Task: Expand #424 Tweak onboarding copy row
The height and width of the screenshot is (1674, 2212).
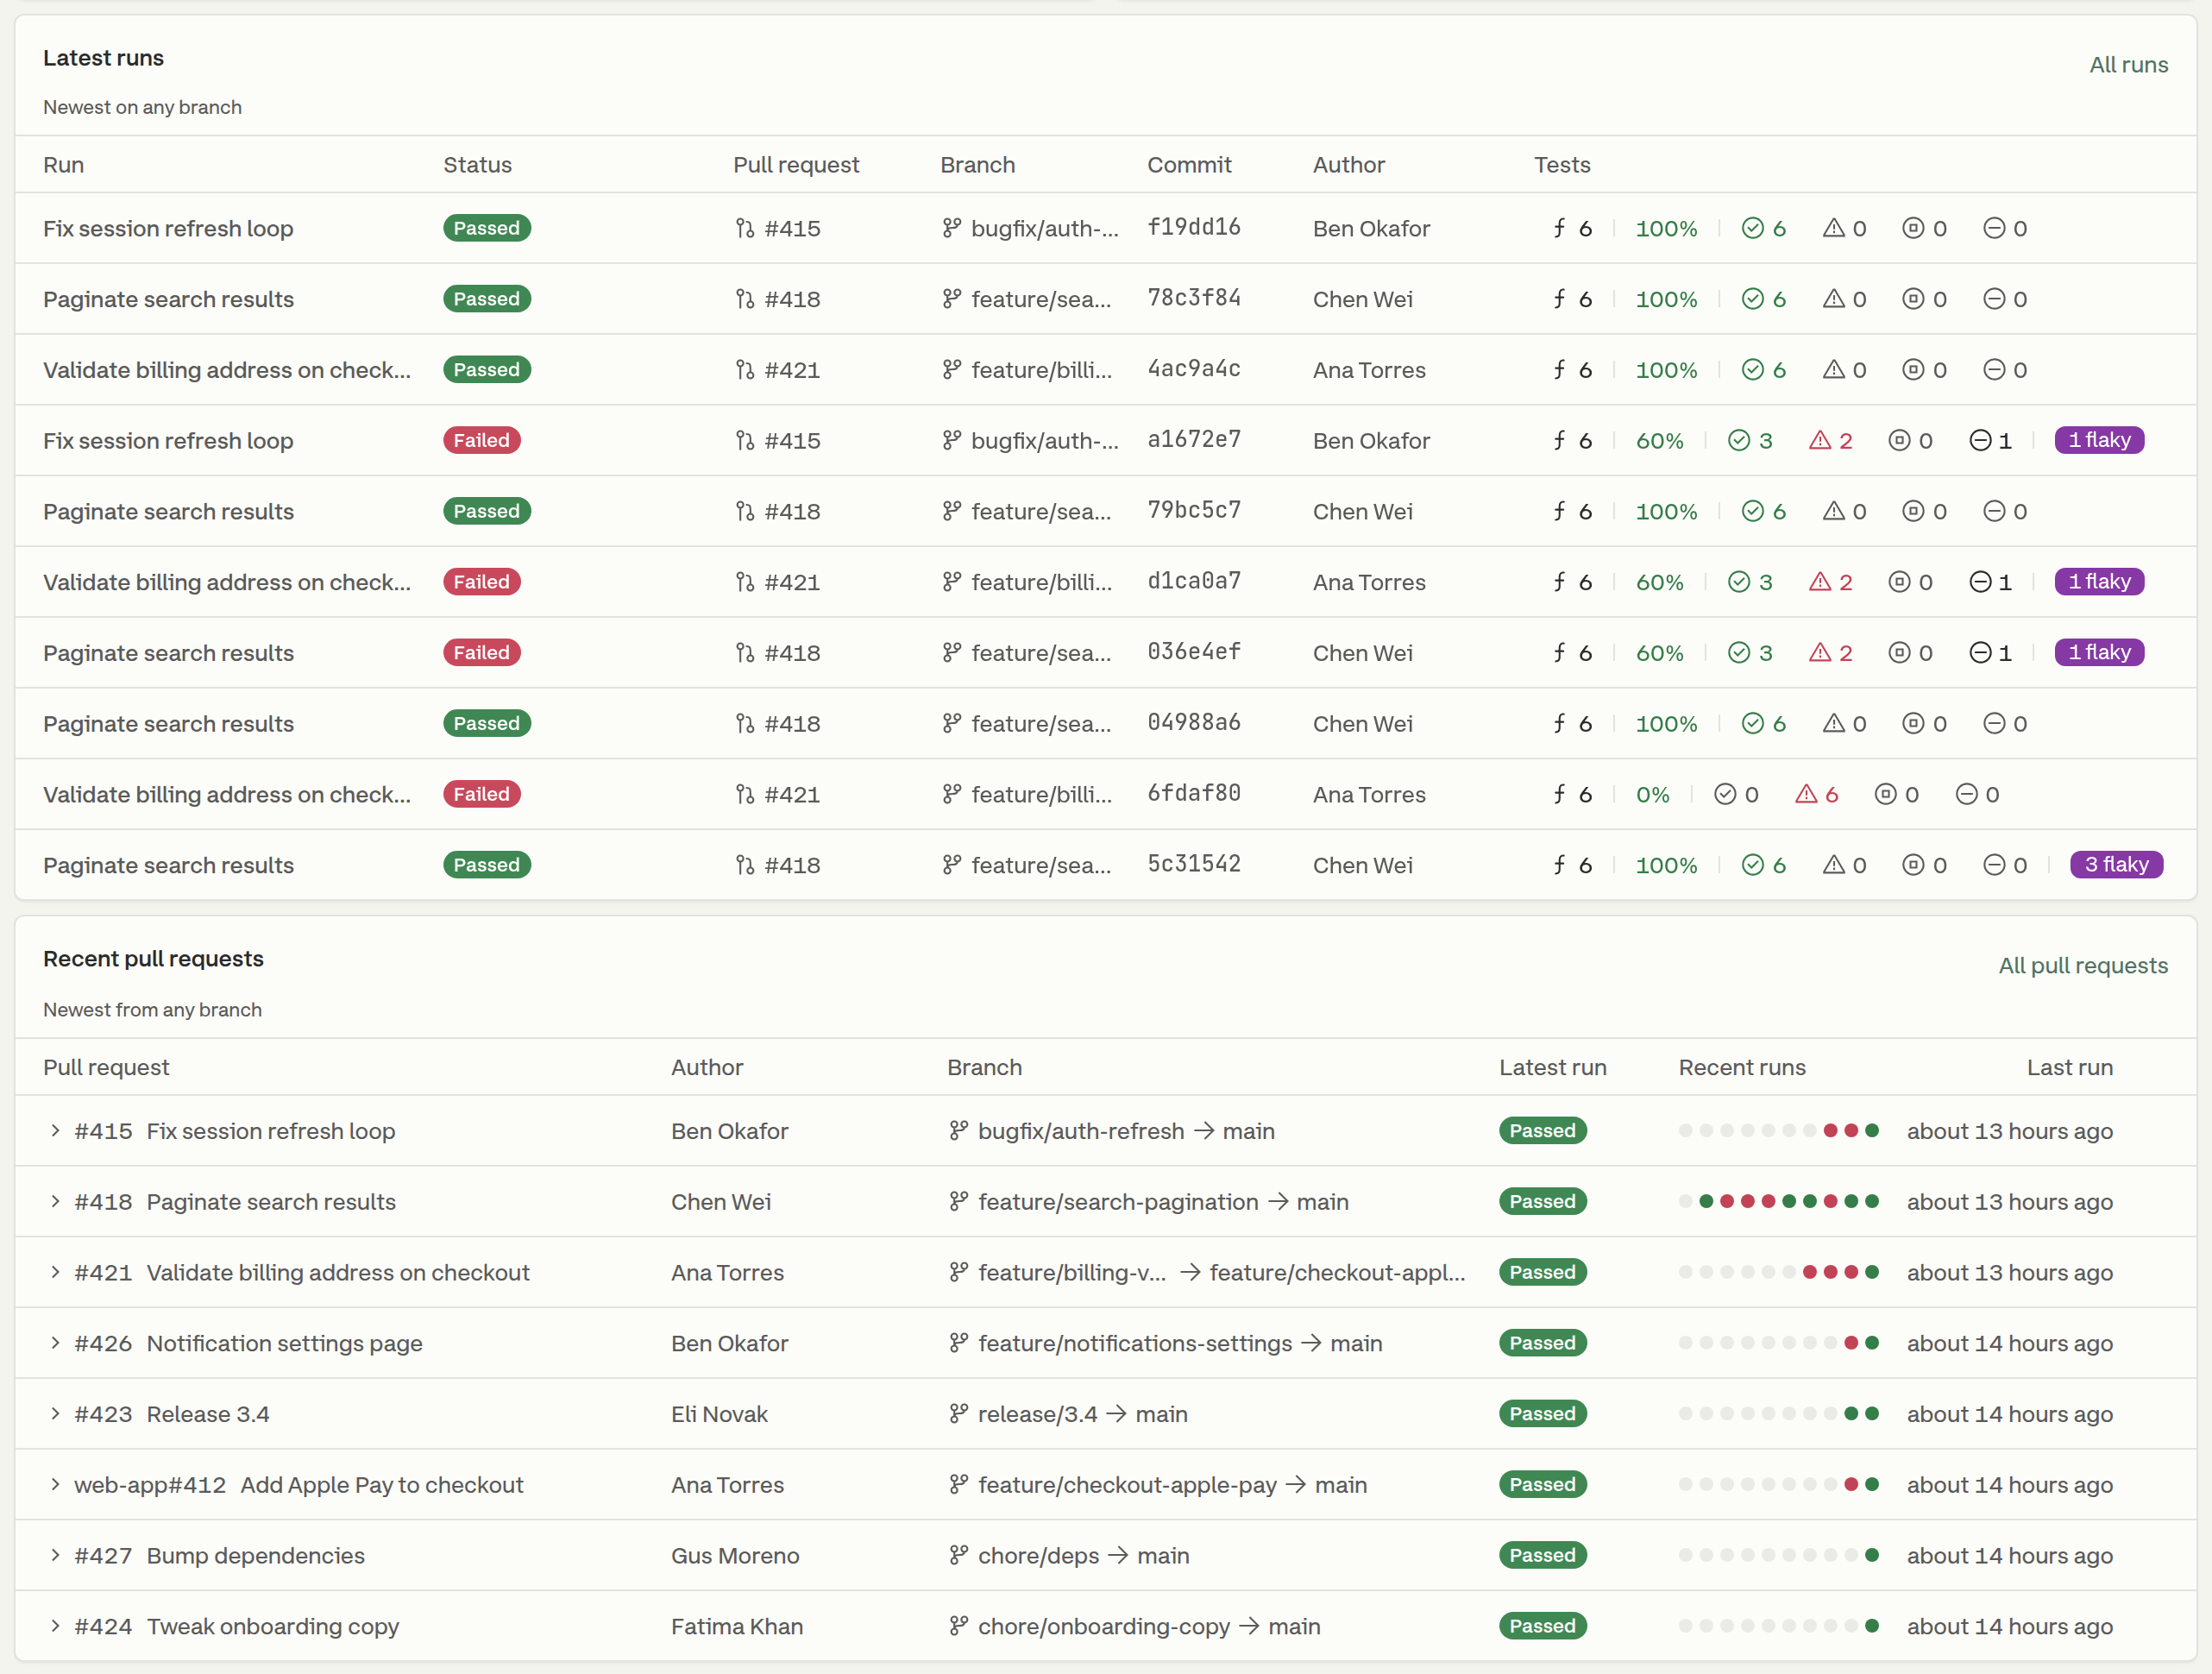Action: 55,1625
